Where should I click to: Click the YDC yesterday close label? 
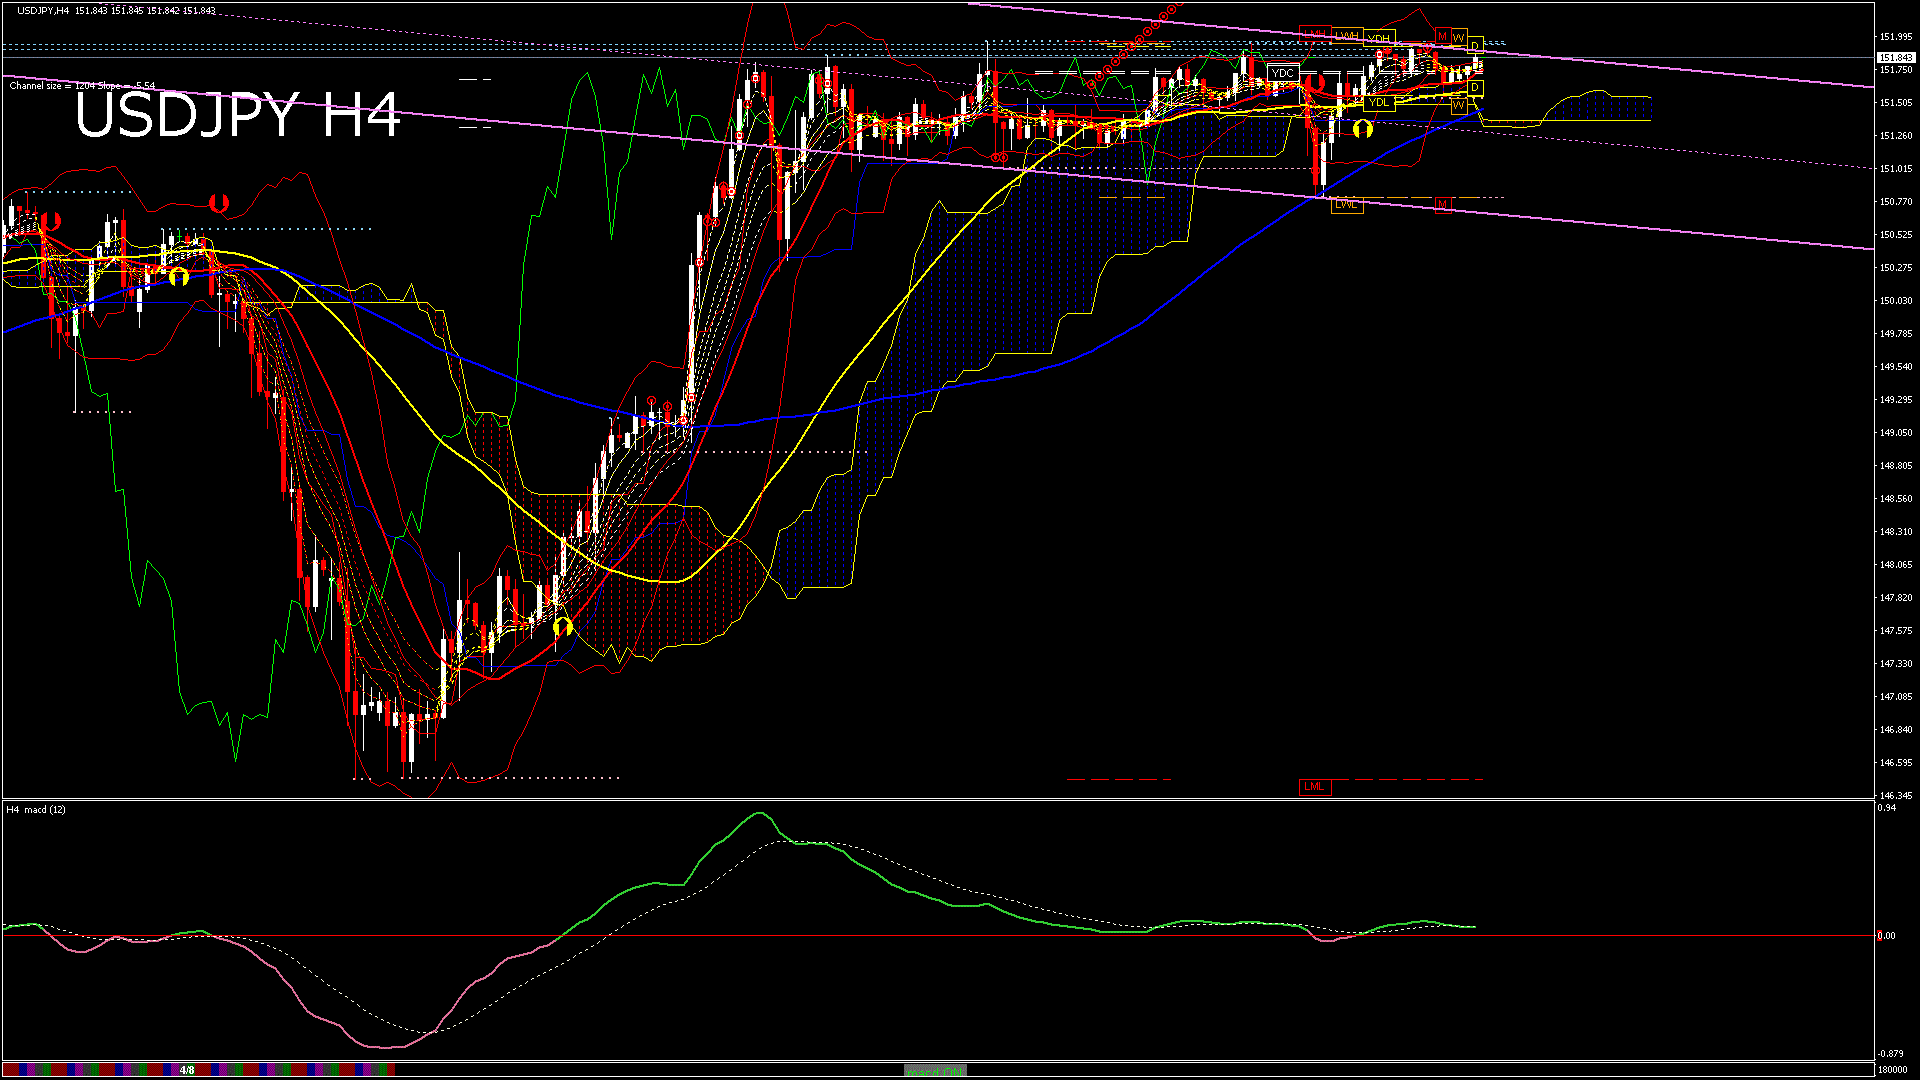1282,73
